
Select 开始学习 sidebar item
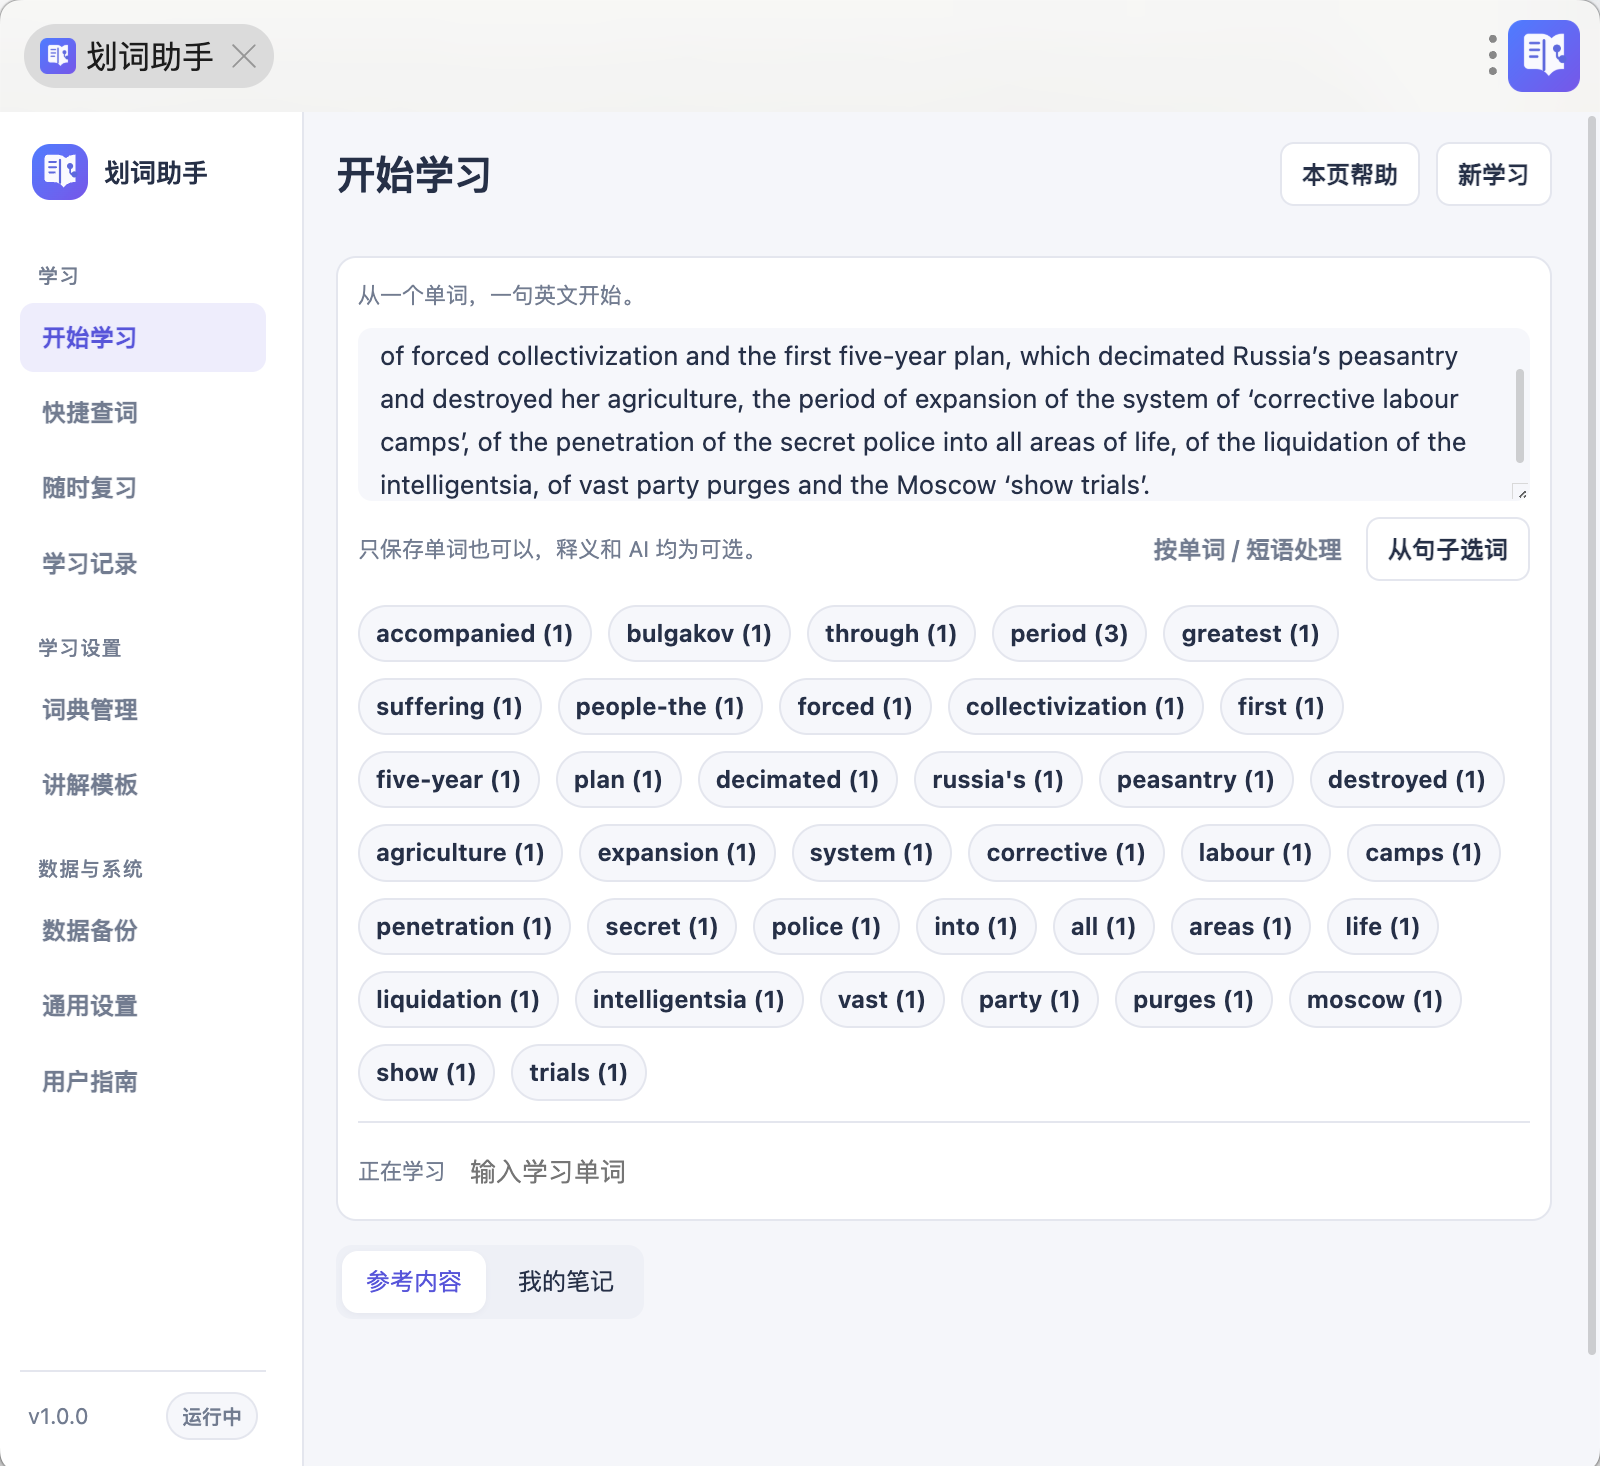(143, 337)
